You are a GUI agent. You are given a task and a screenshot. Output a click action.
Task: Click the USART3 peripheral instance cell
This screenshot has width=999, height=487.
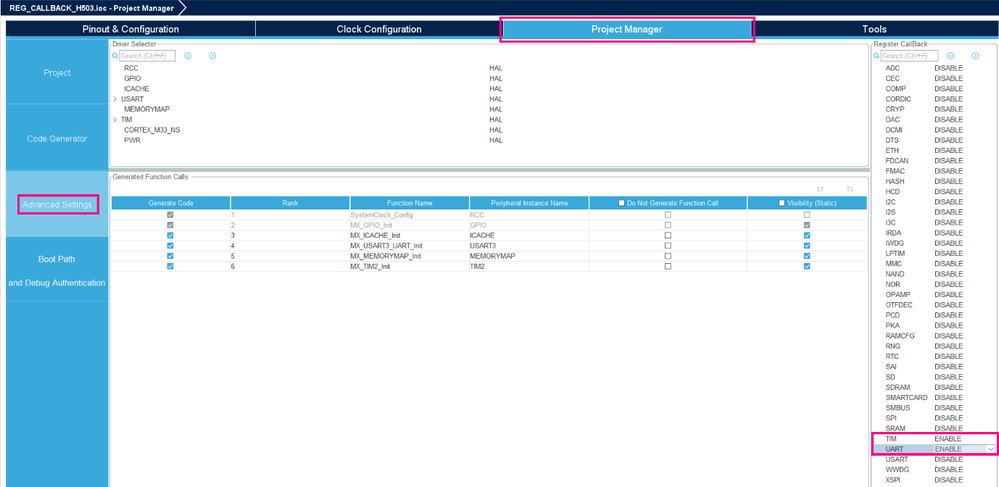tap(529, 245)
